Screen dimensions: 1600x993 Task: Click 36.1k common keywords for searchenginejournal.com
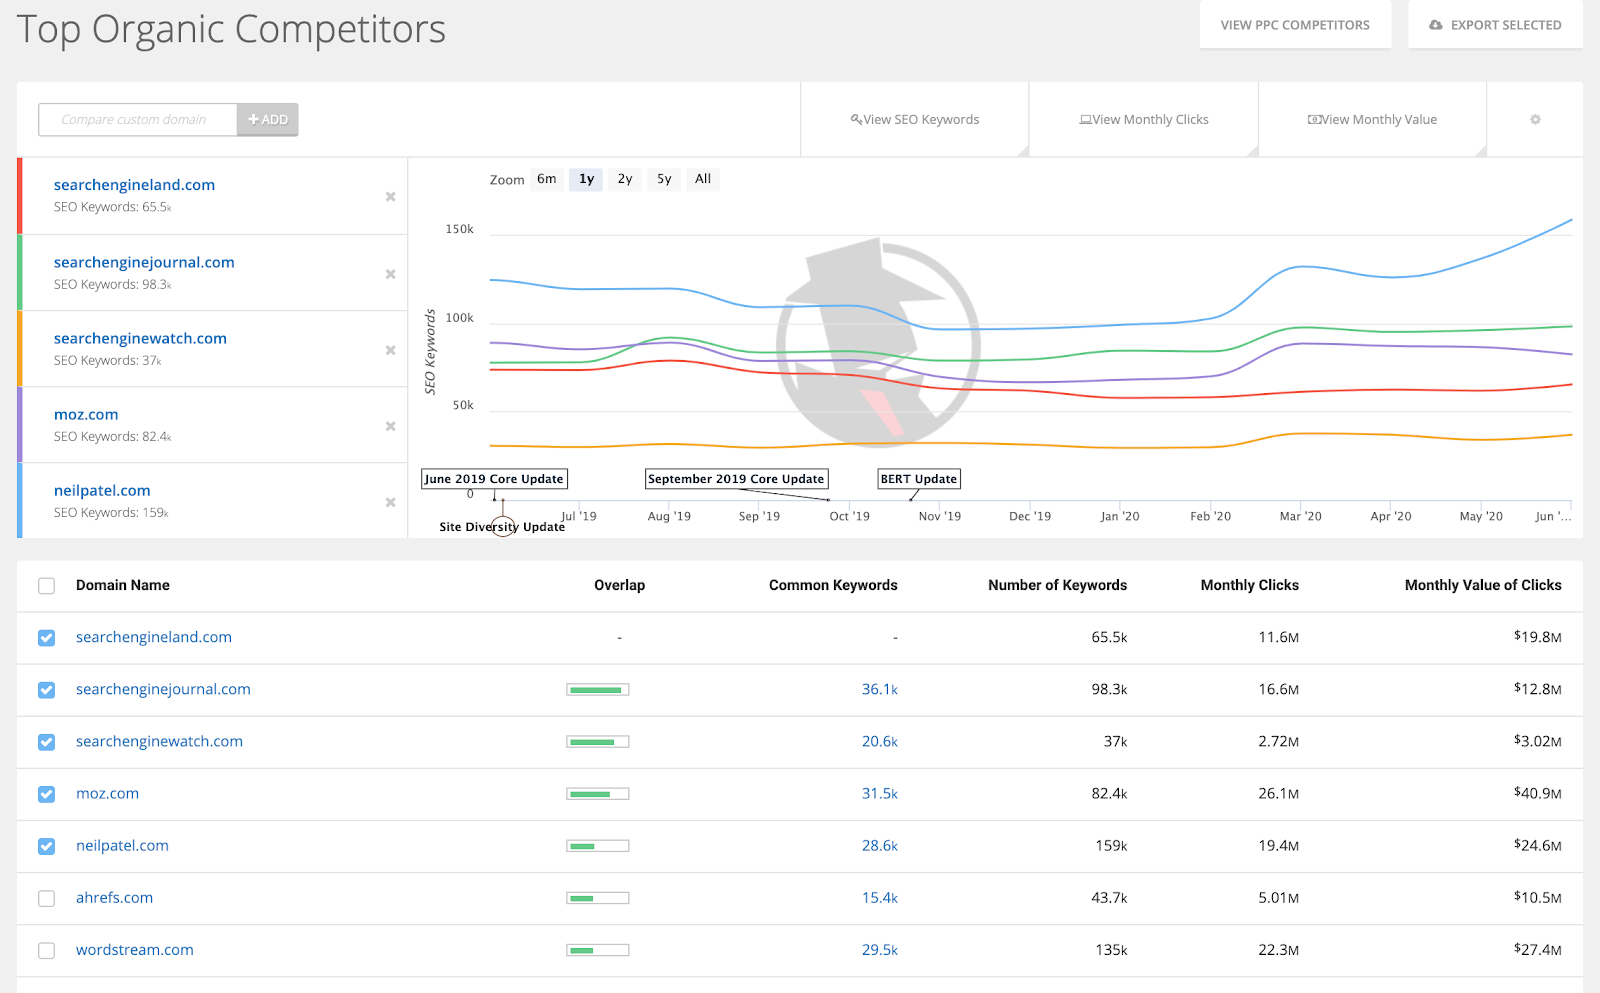coord(880,690)
